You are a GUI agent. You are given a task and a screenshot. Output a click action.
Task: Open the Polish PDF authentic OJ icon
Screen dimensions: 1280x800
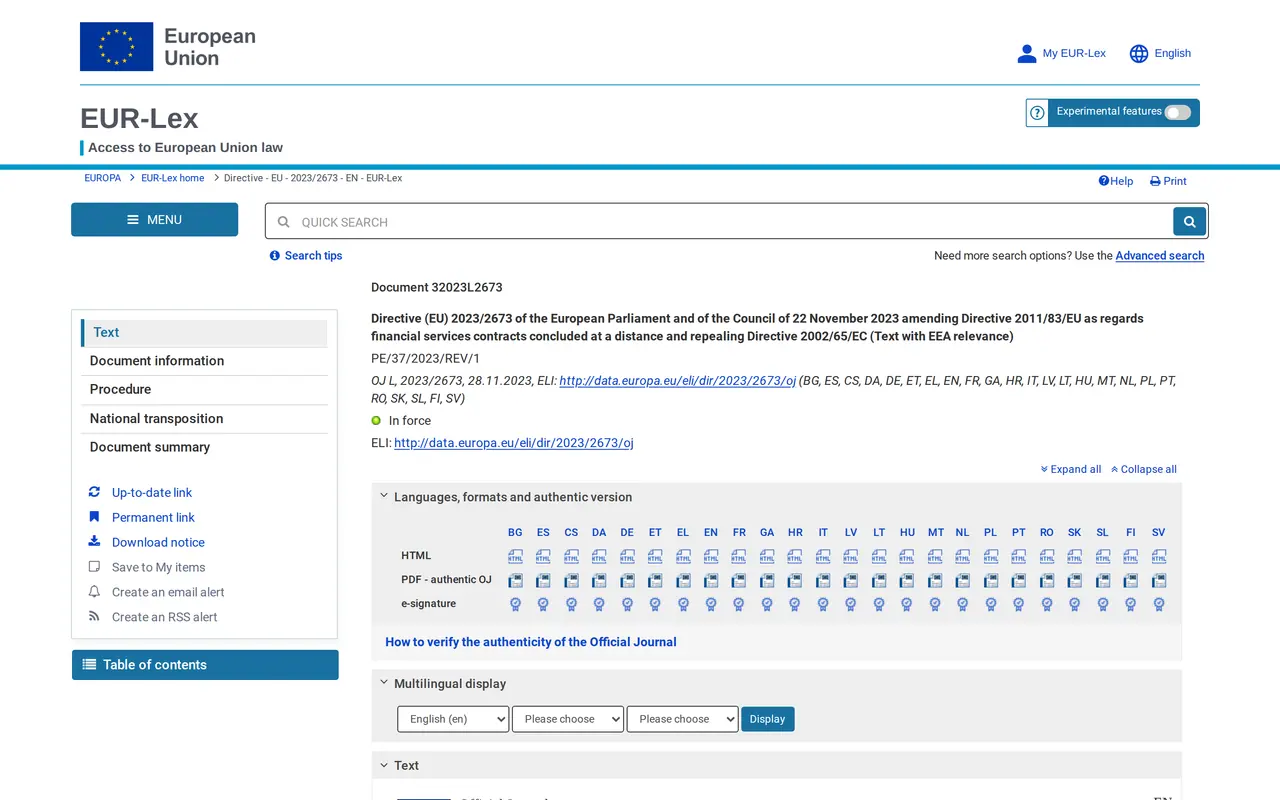tap(991, 580)
